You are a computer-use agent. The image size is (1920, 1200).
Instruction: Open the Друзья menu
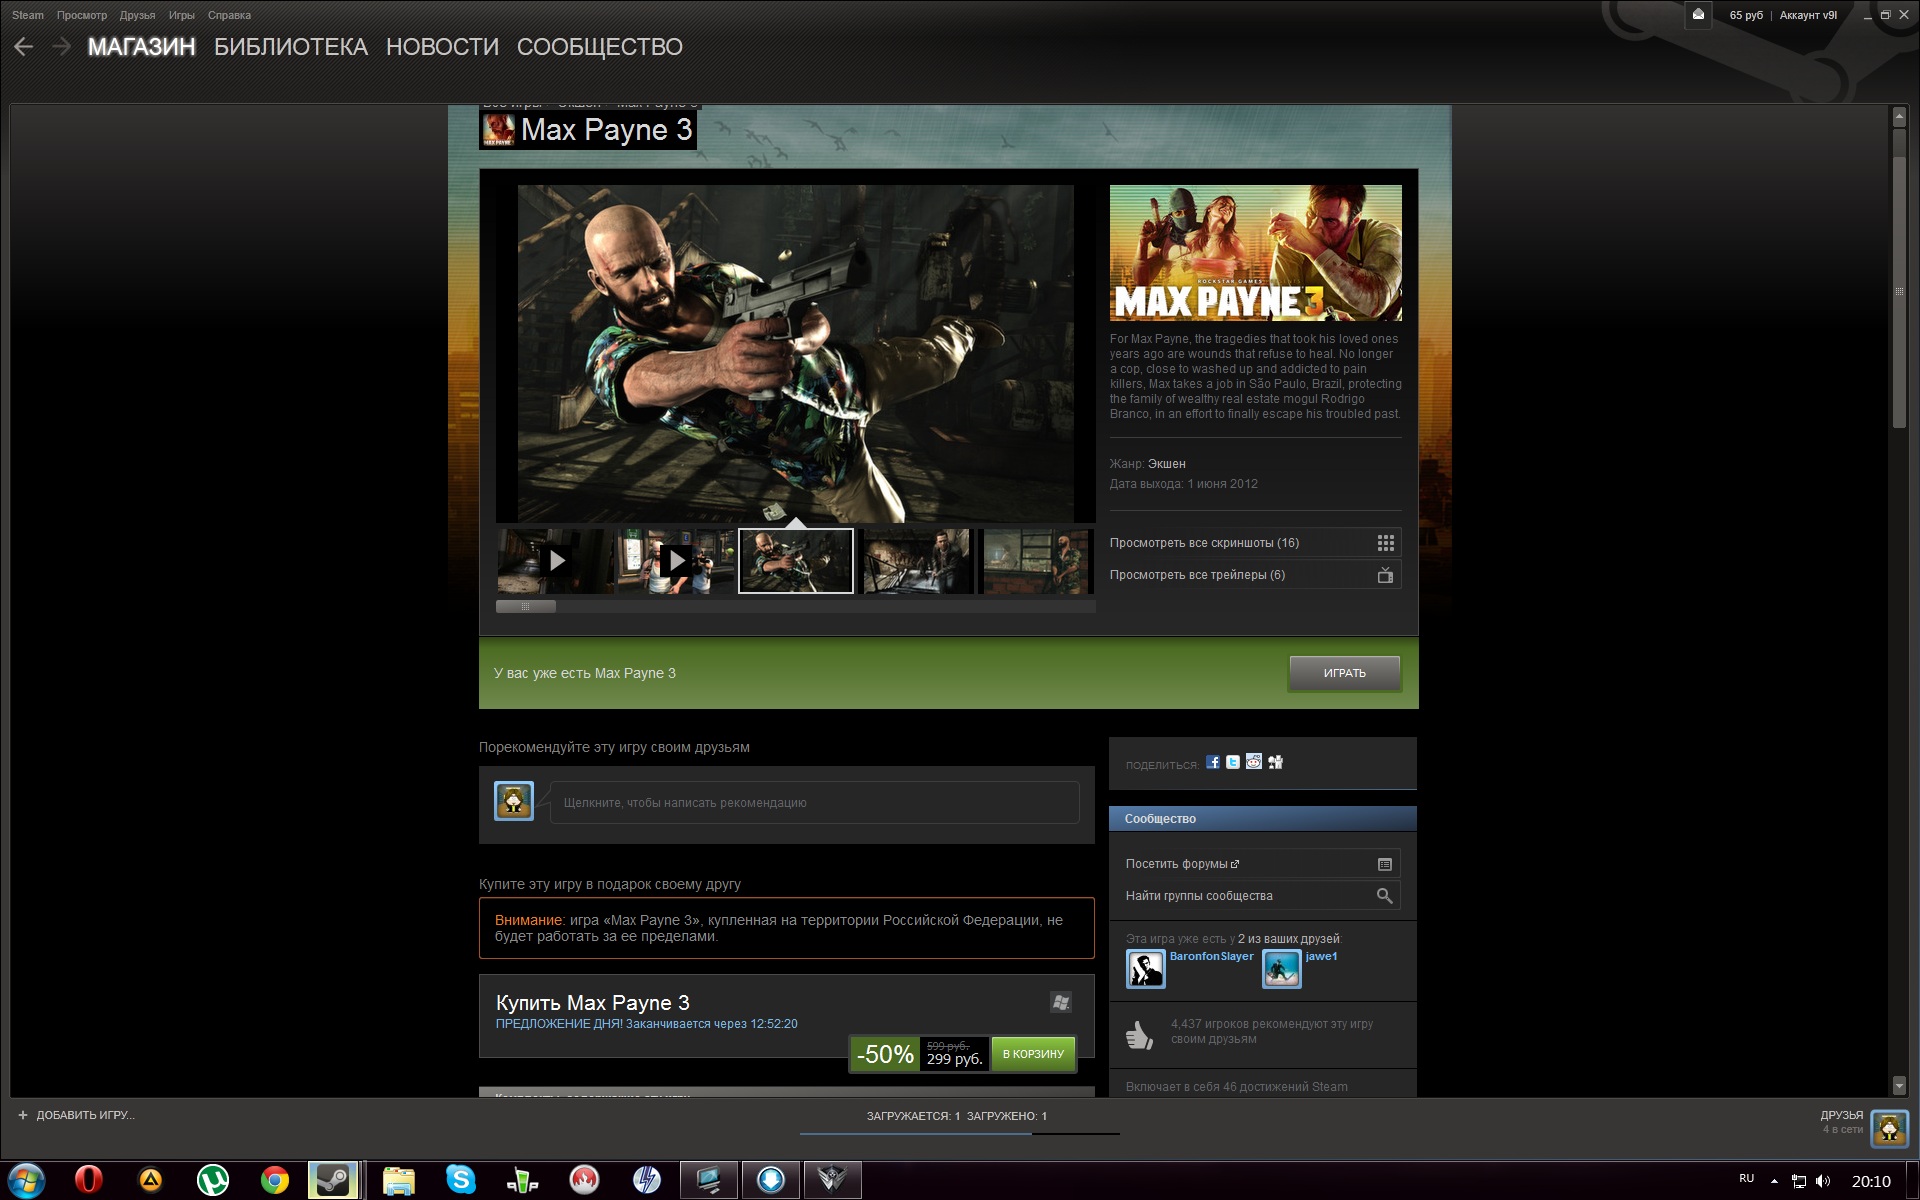[x=137, y=15]
